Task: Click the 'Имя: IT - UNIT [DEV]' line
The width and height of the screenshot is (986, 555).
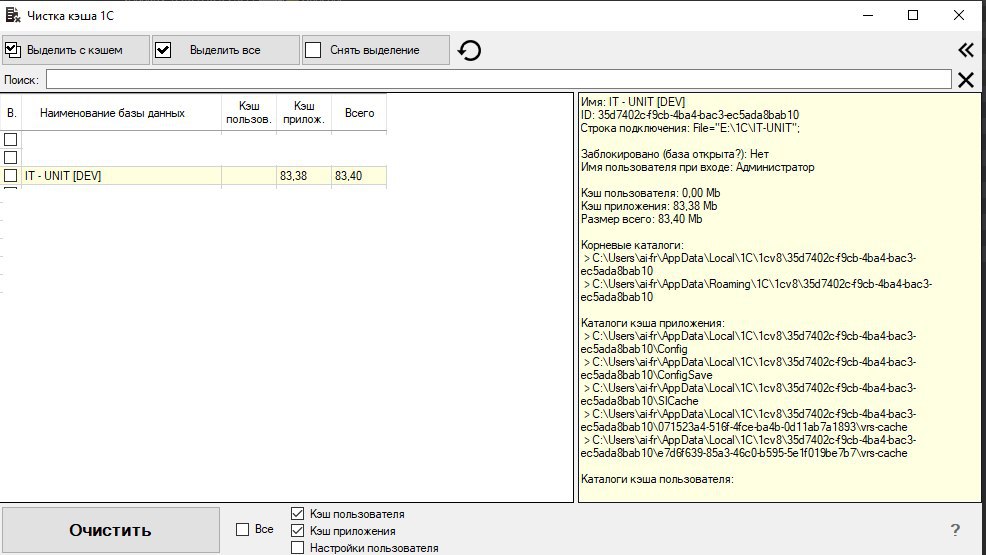Action: (x=633, y=102)
